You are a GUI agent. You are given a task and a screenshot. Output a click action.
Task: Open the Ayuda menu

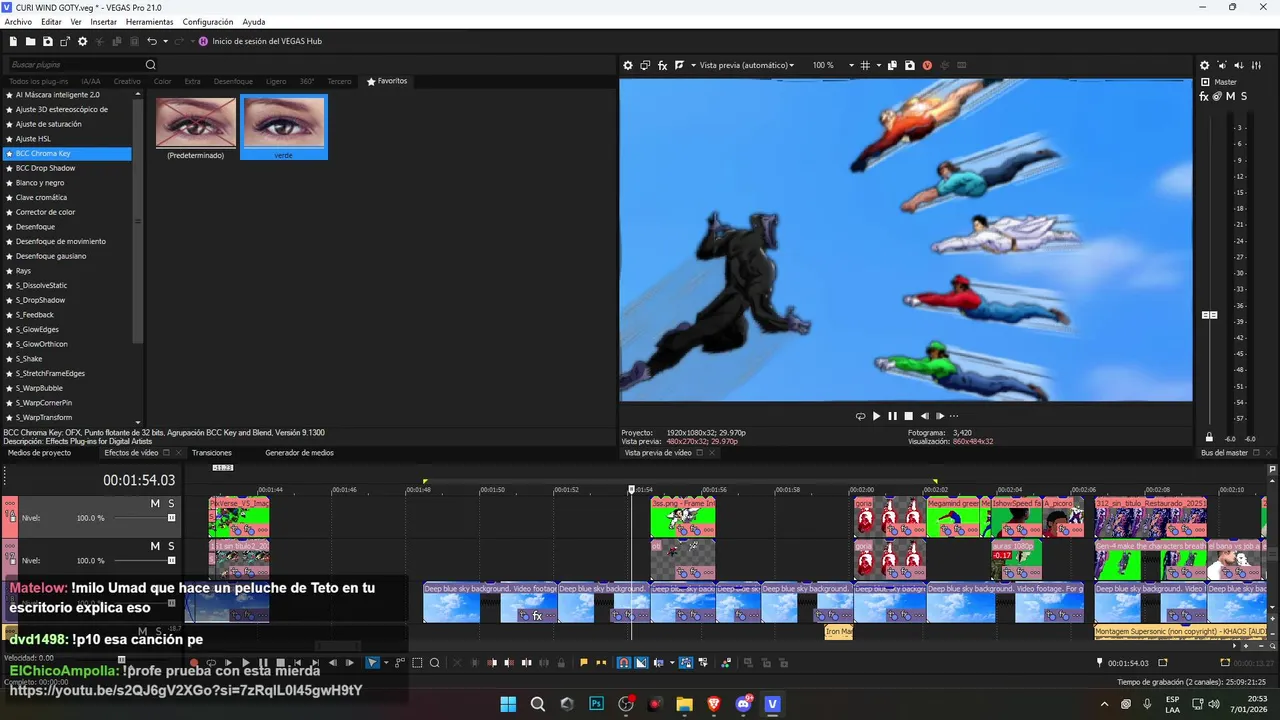click(x=254, y=22)
